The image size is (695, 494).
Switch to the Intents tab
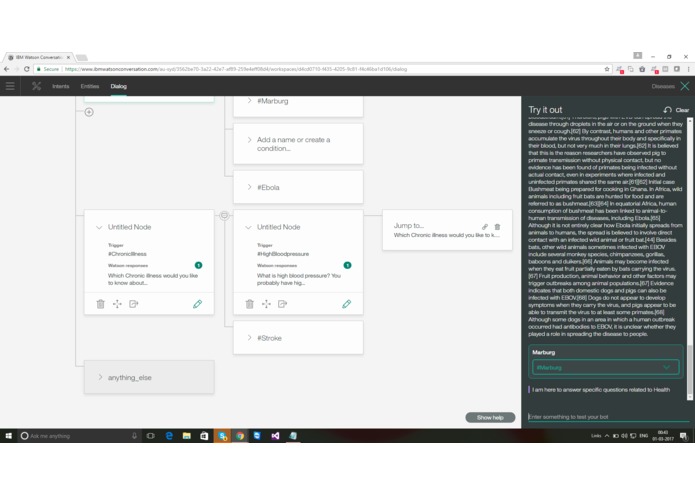coord(61,86)
